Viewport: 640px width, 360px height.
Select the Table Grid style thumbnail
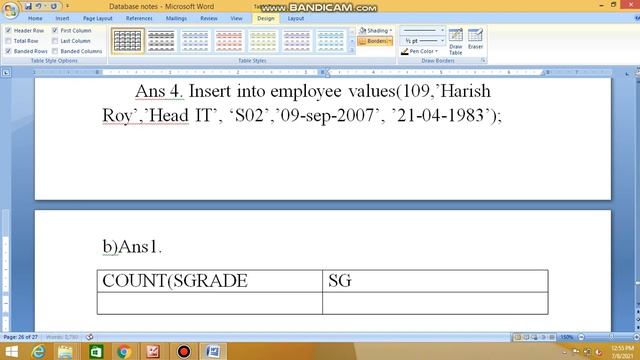point(128,41)
